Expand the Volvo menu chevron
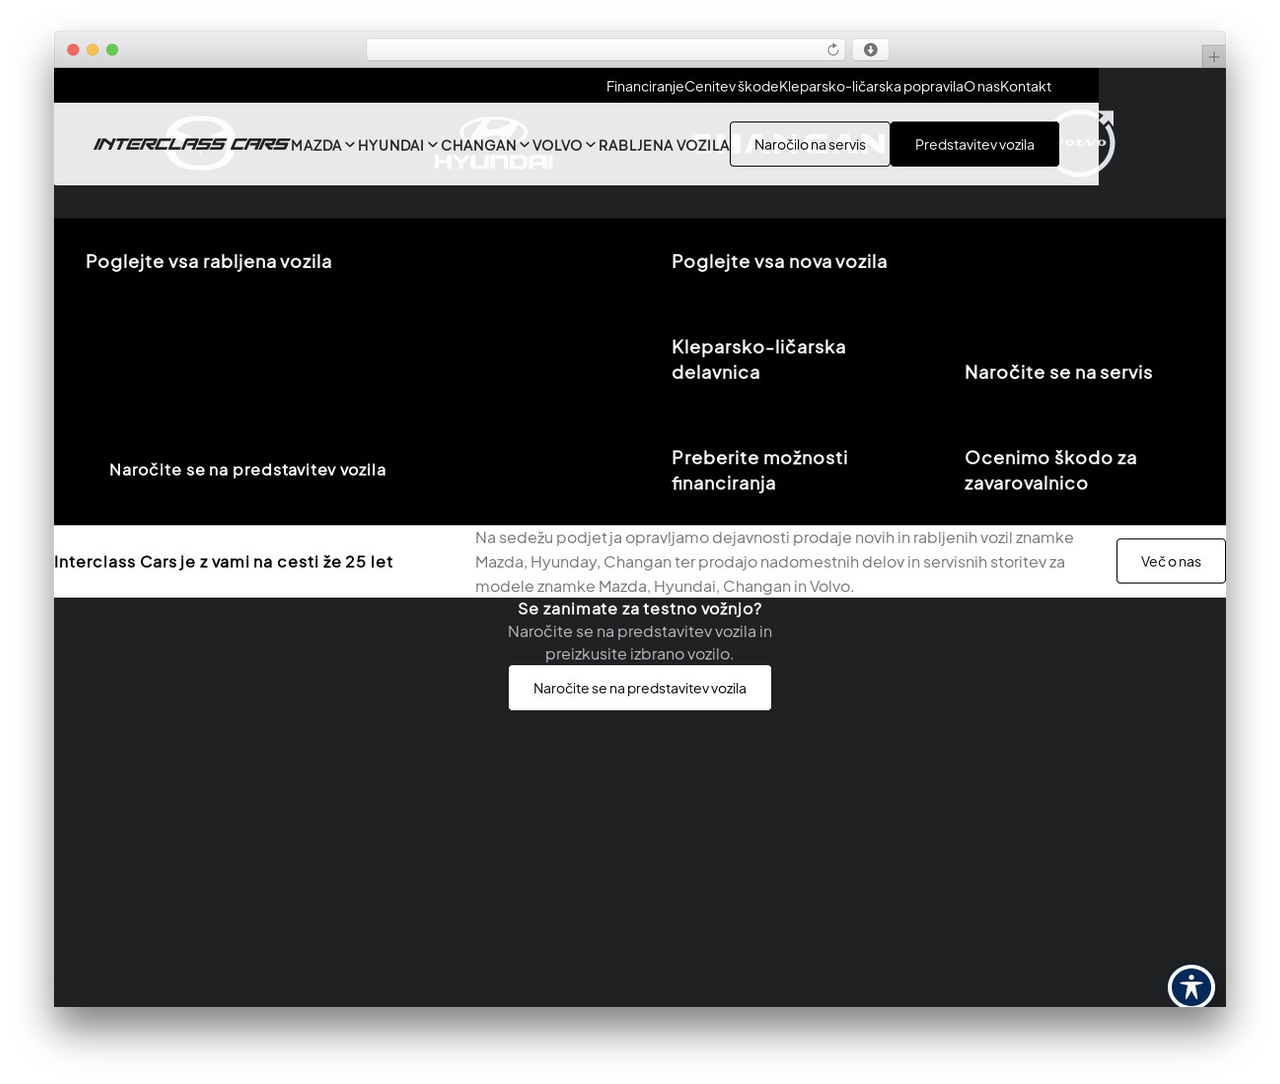This screenshot has width=1280, height=1084. point(590,145)
